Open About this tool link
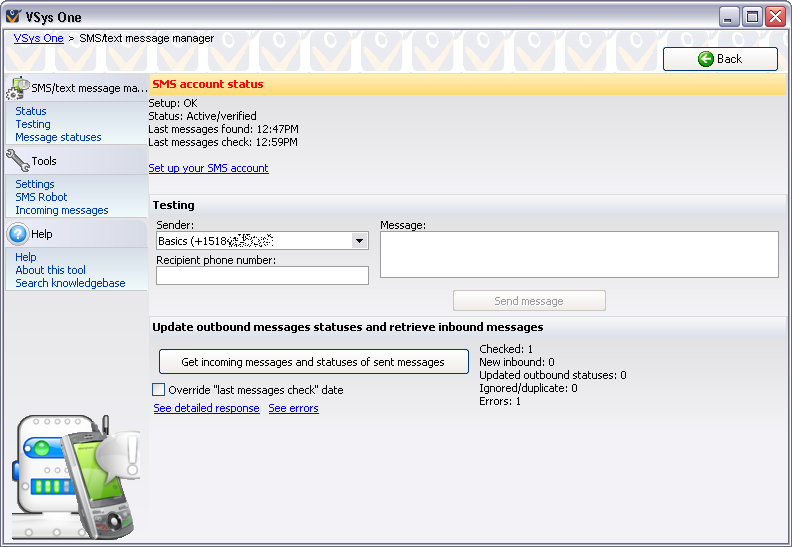The width and height of the screenshot is (792, 547). 51,270
